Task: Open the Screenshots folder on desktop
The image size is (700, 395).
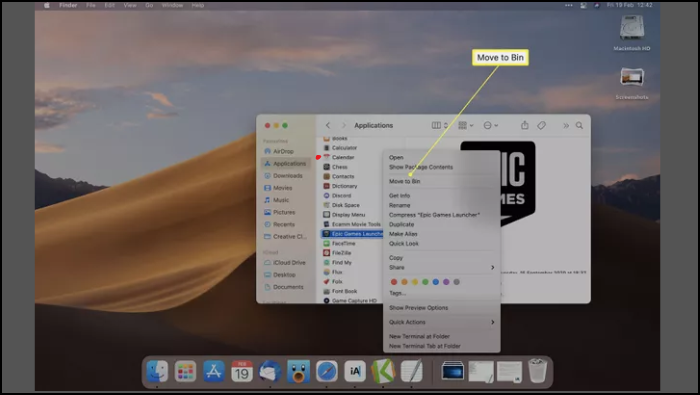Action: pyautogui.click(x=632, y=83)
